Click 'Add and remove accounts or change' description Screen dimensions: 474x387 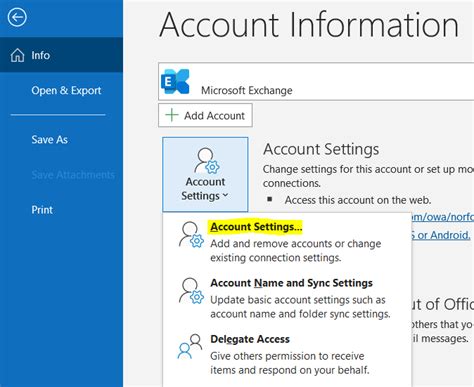296,244
